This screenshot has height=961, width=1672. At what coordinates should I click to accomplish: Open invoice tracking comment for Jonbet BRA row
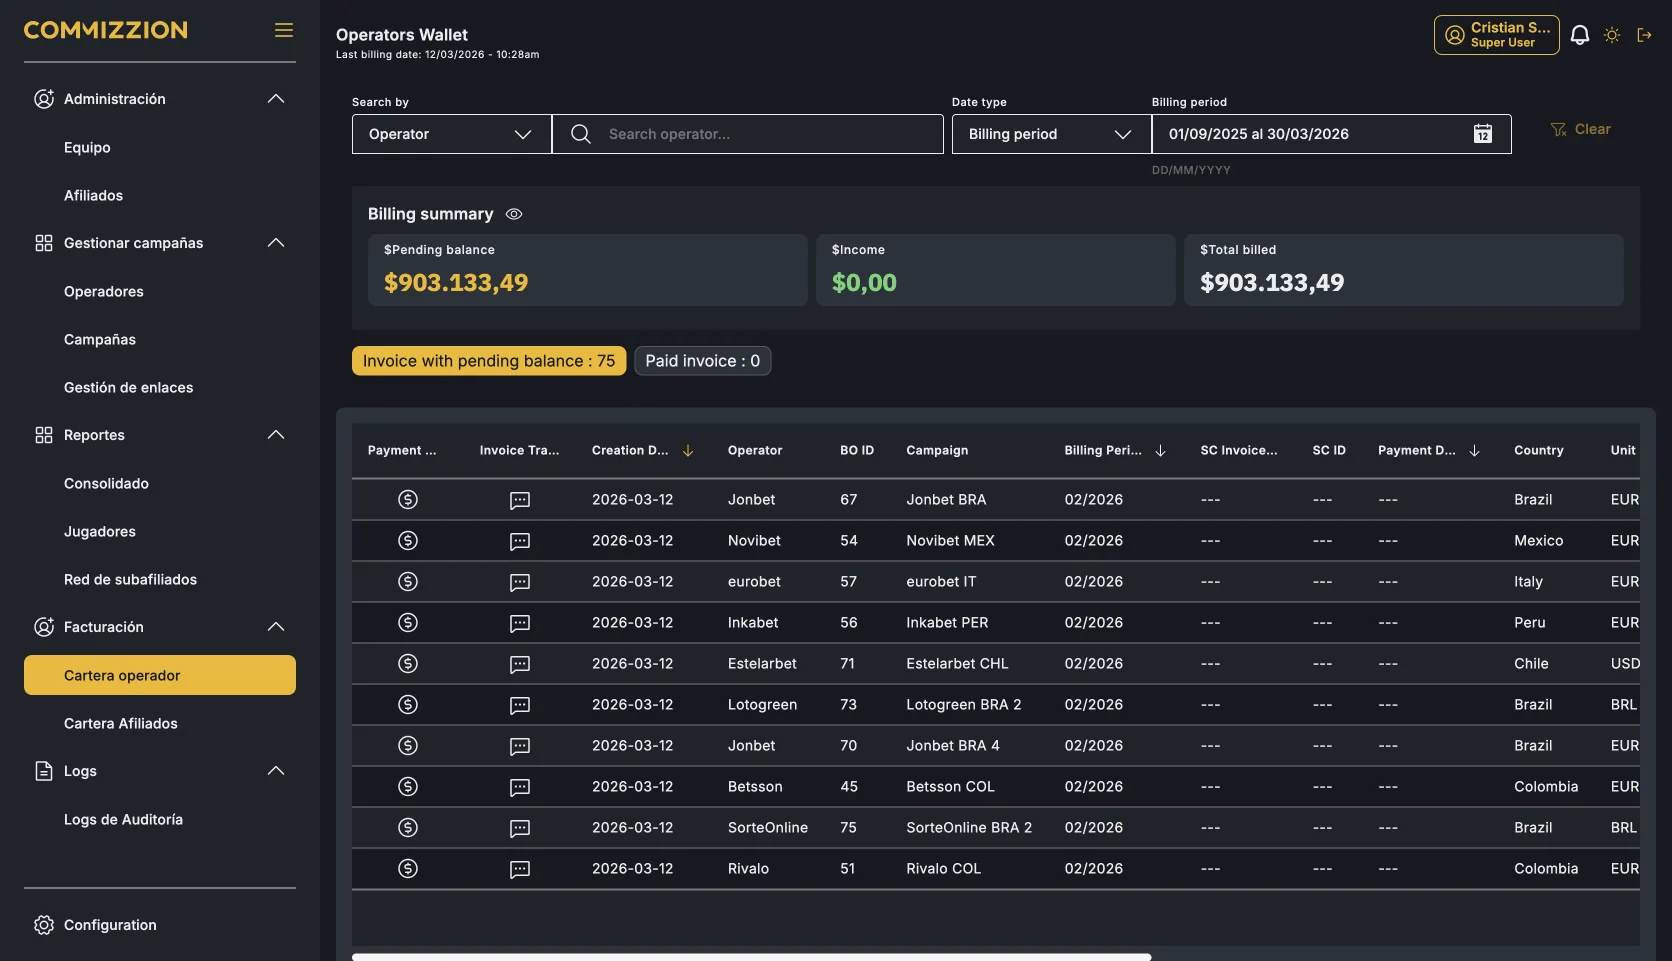point(520,500)
